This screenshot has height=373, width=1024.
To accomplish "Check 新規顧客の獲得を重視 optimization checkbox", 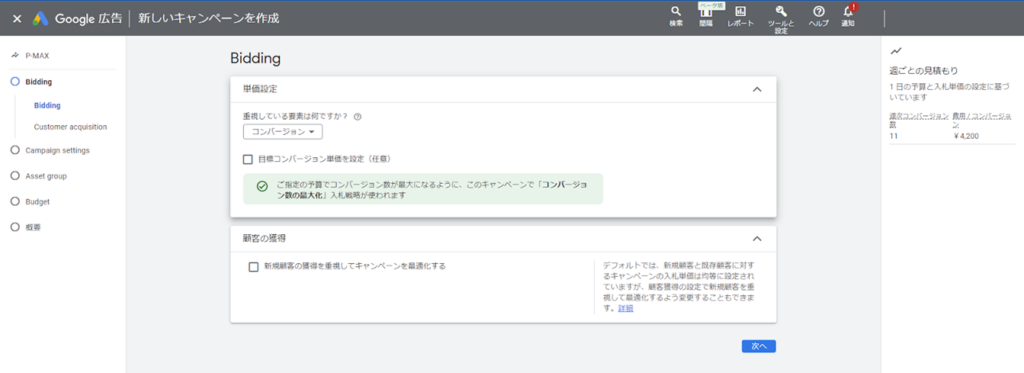I will pyautogui.click(x=253, y=267).
